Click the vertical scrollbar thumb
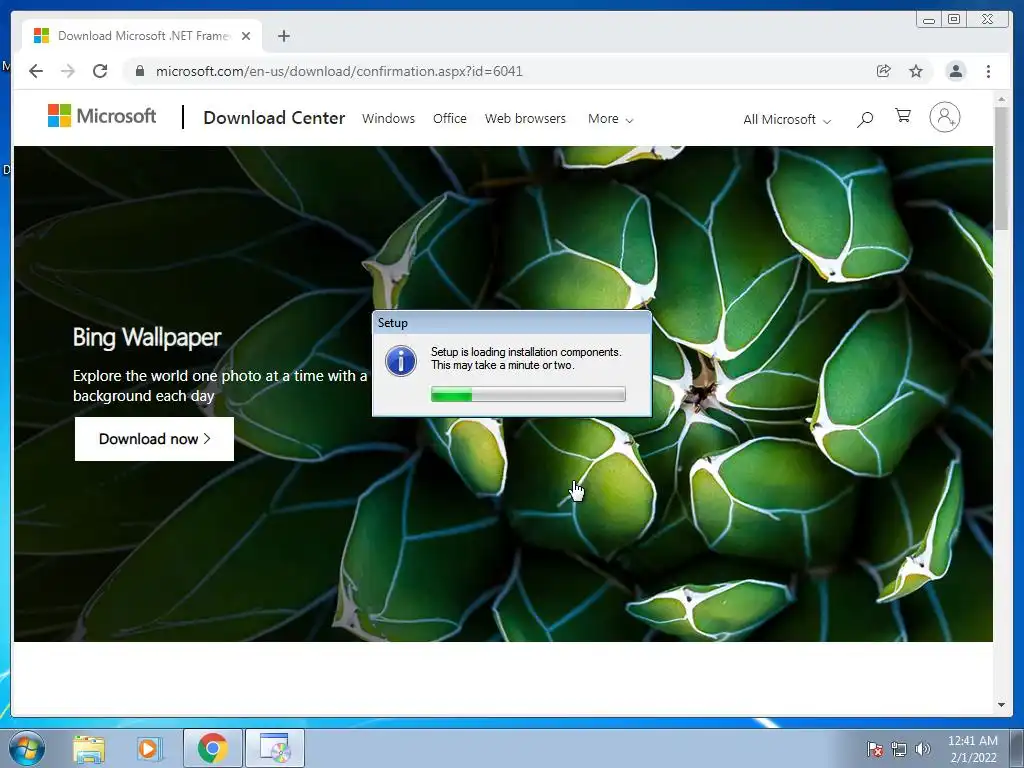1024x768 pixels. pos(1001,168)
